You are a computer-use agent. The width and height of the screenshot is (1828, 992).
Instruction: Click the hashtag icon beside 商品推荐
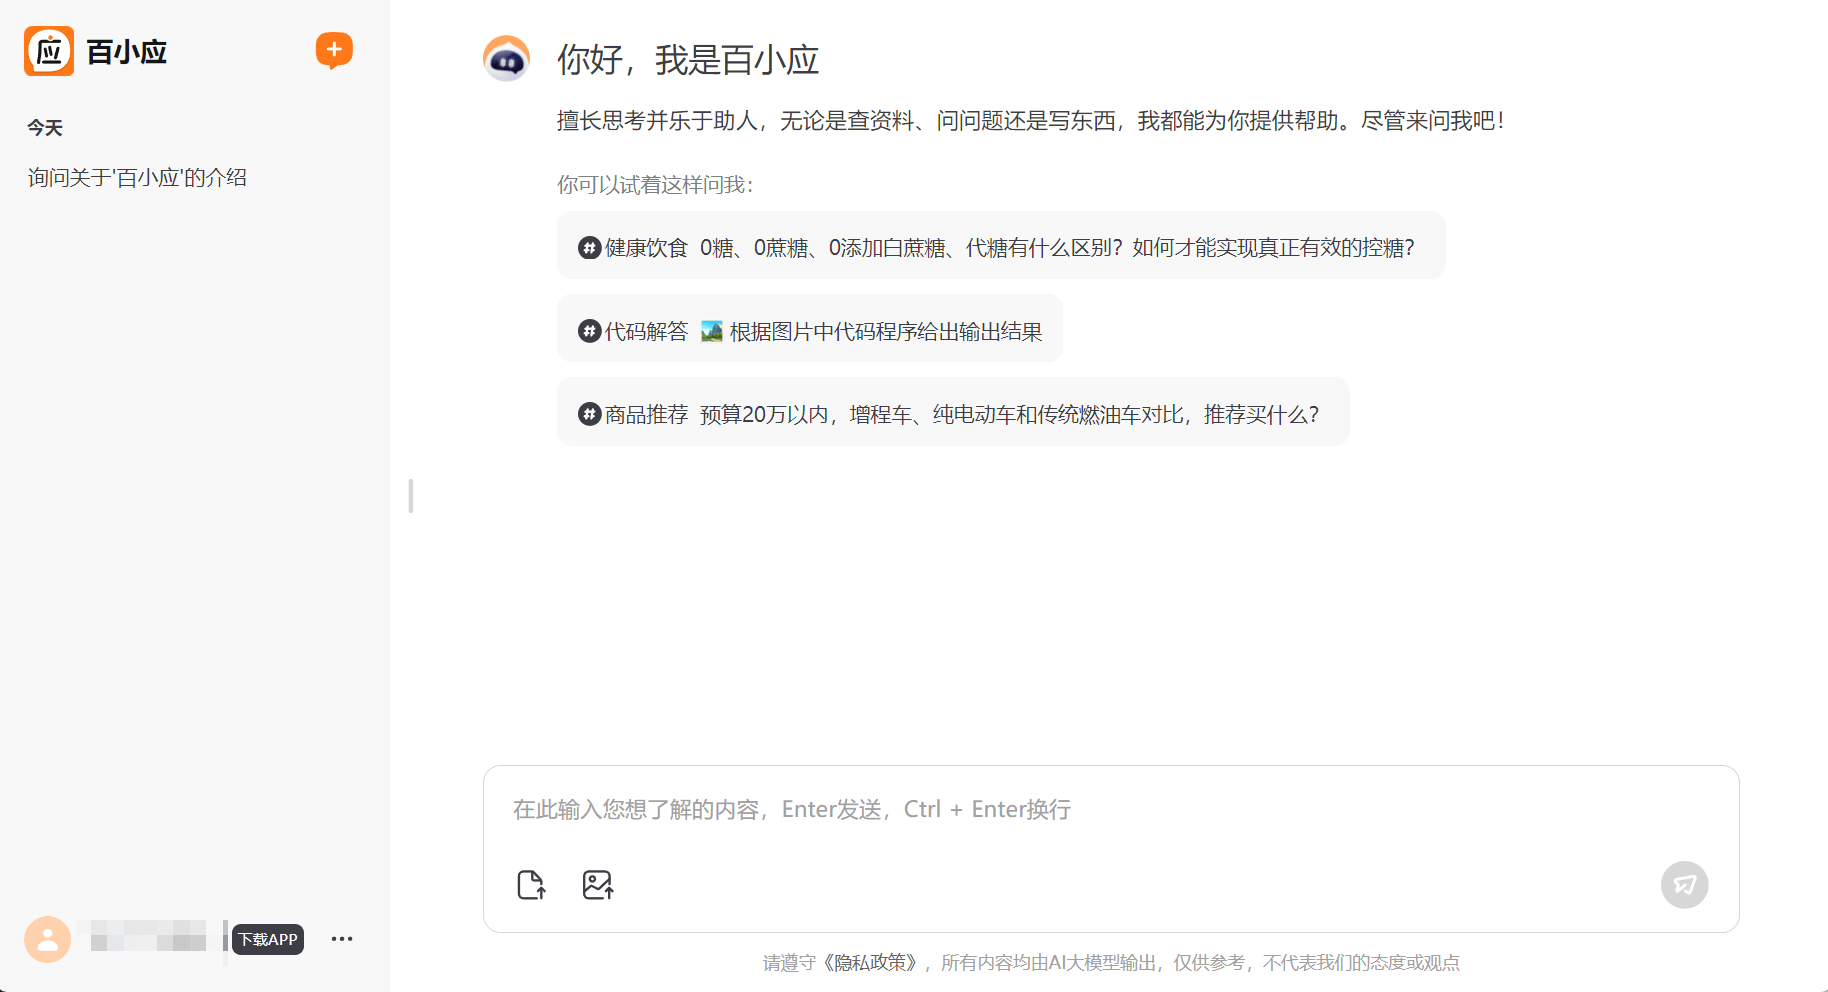pos(587,413)
